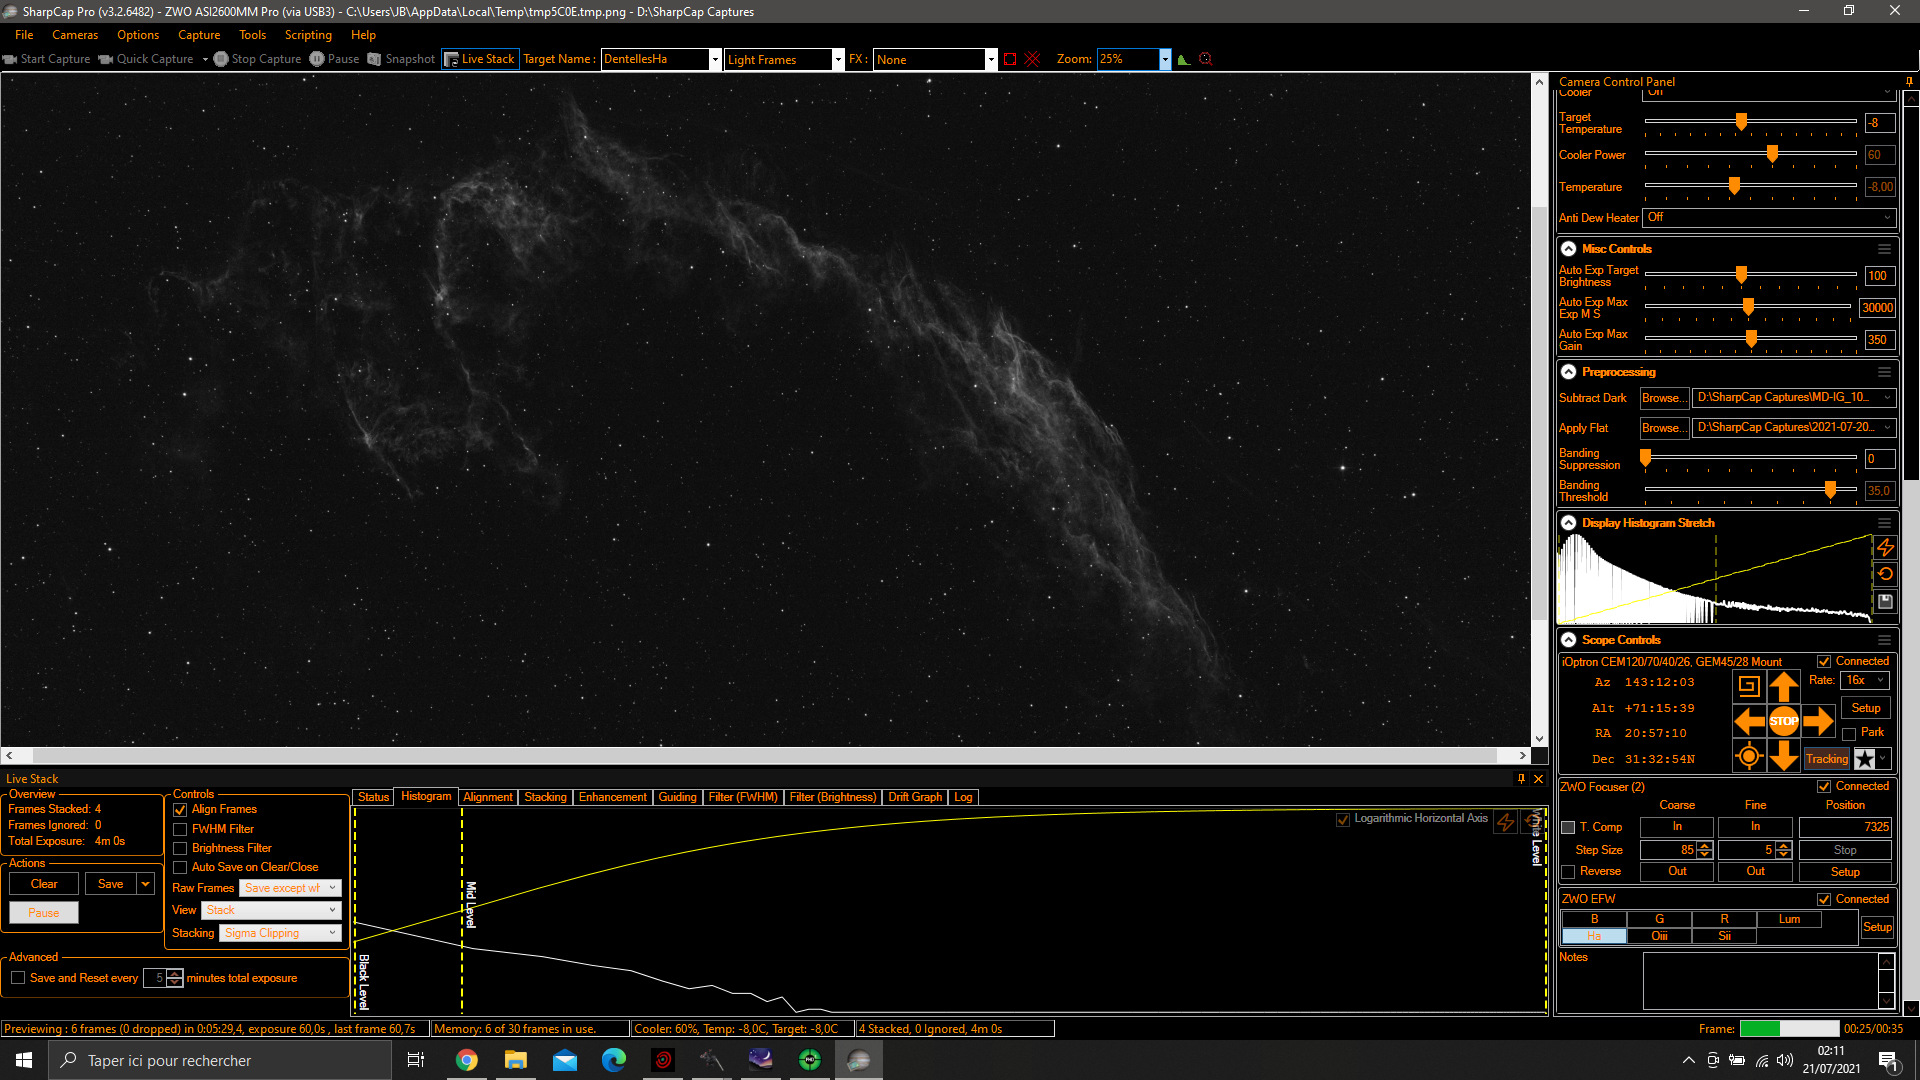Open Misc Controls section hamburger menu
Viewport: 1920px width, 1080px height.
tap(1884, 249)
